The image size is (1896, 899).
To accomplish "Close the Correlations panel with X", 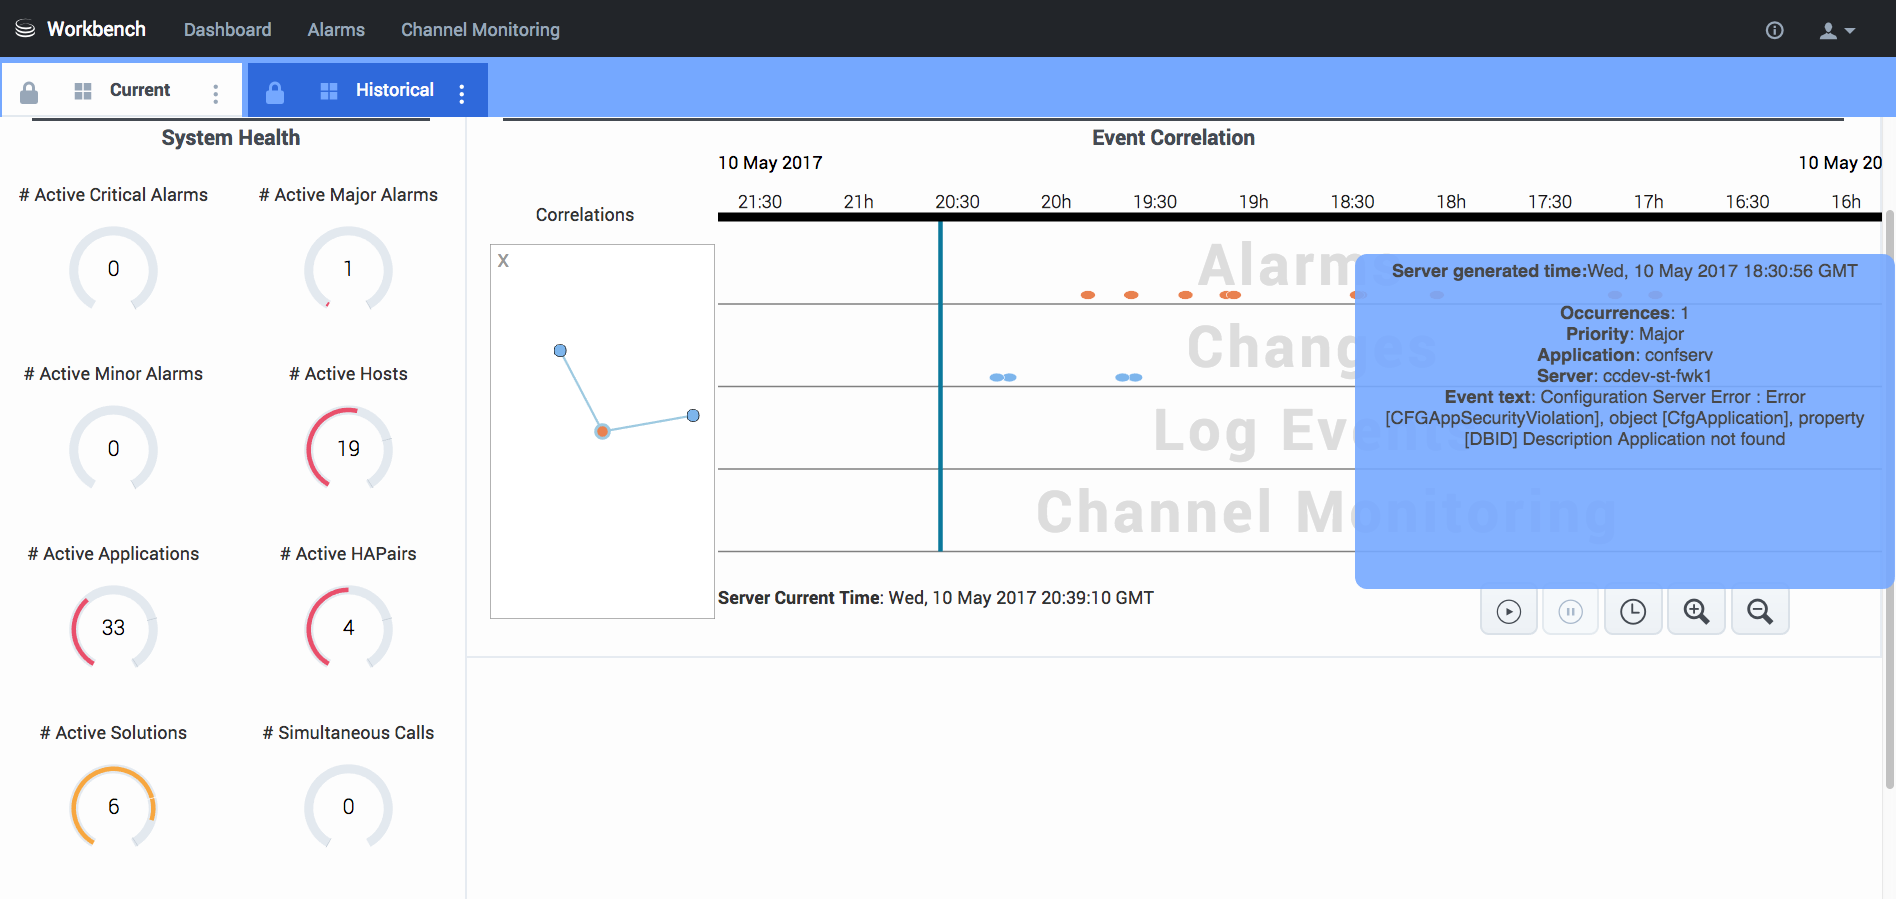I will point(503,261).
